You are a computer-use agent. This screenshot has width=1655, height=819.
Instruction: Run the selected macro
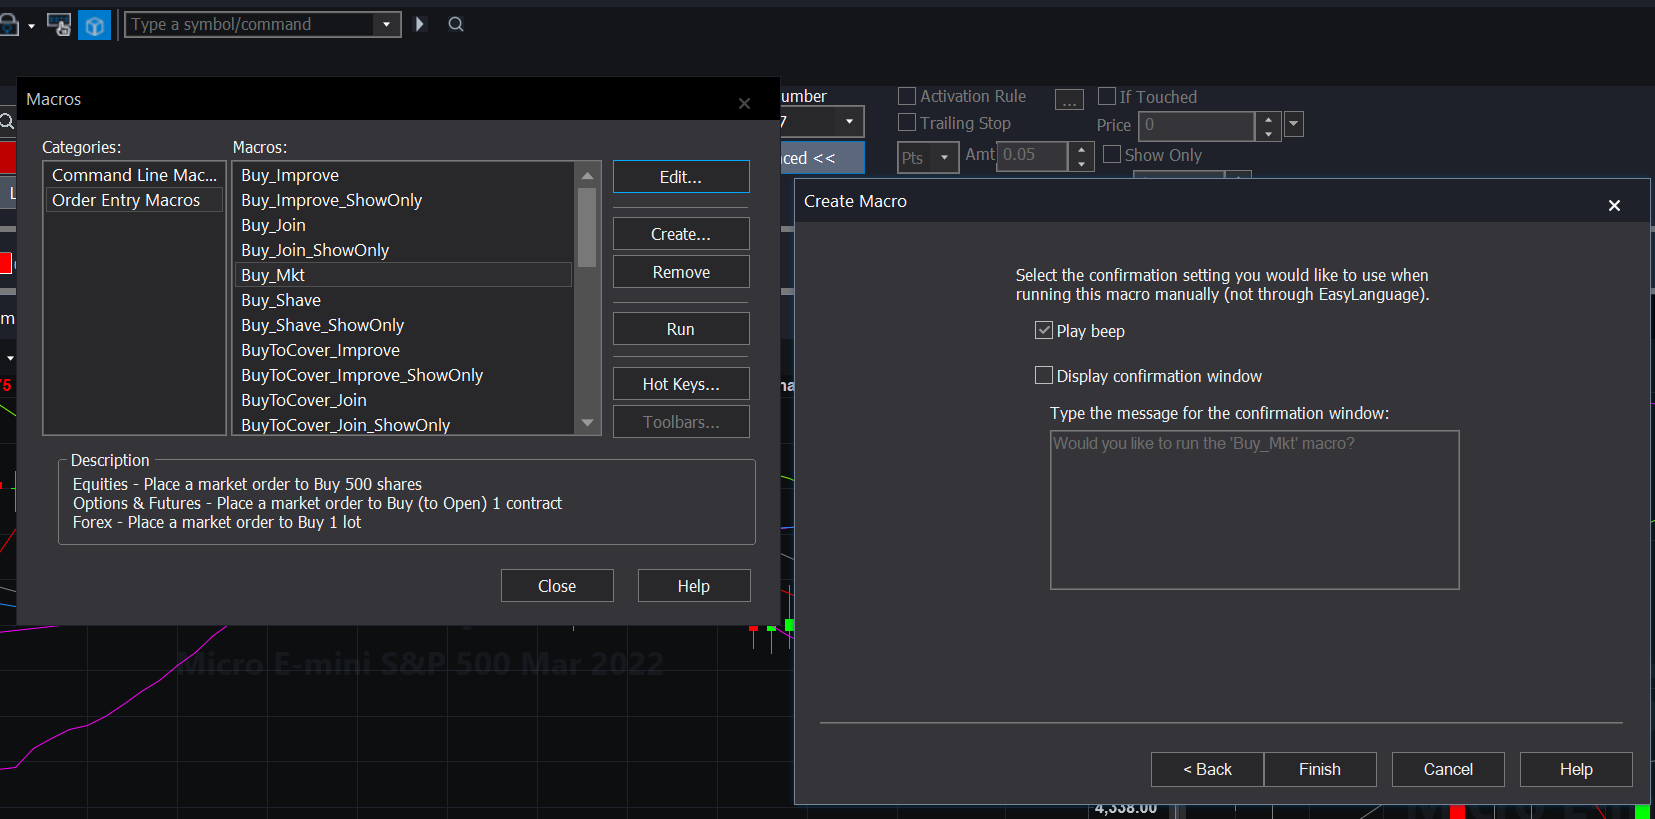pyautogui.click(x=681, y=329)
